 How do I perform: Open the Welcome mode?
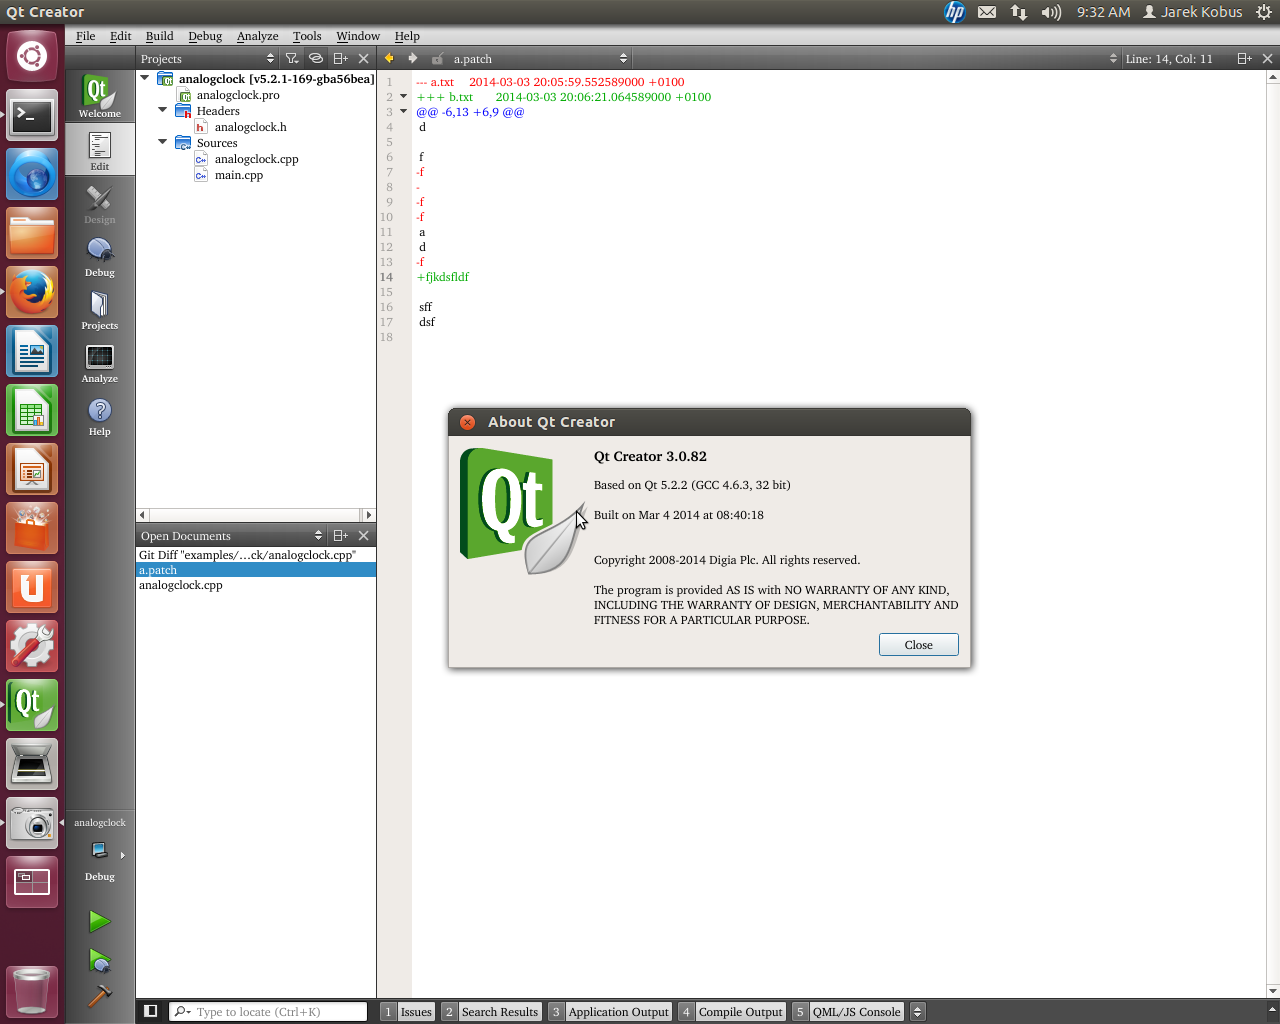pyautogui.click(x=100, y=96)
